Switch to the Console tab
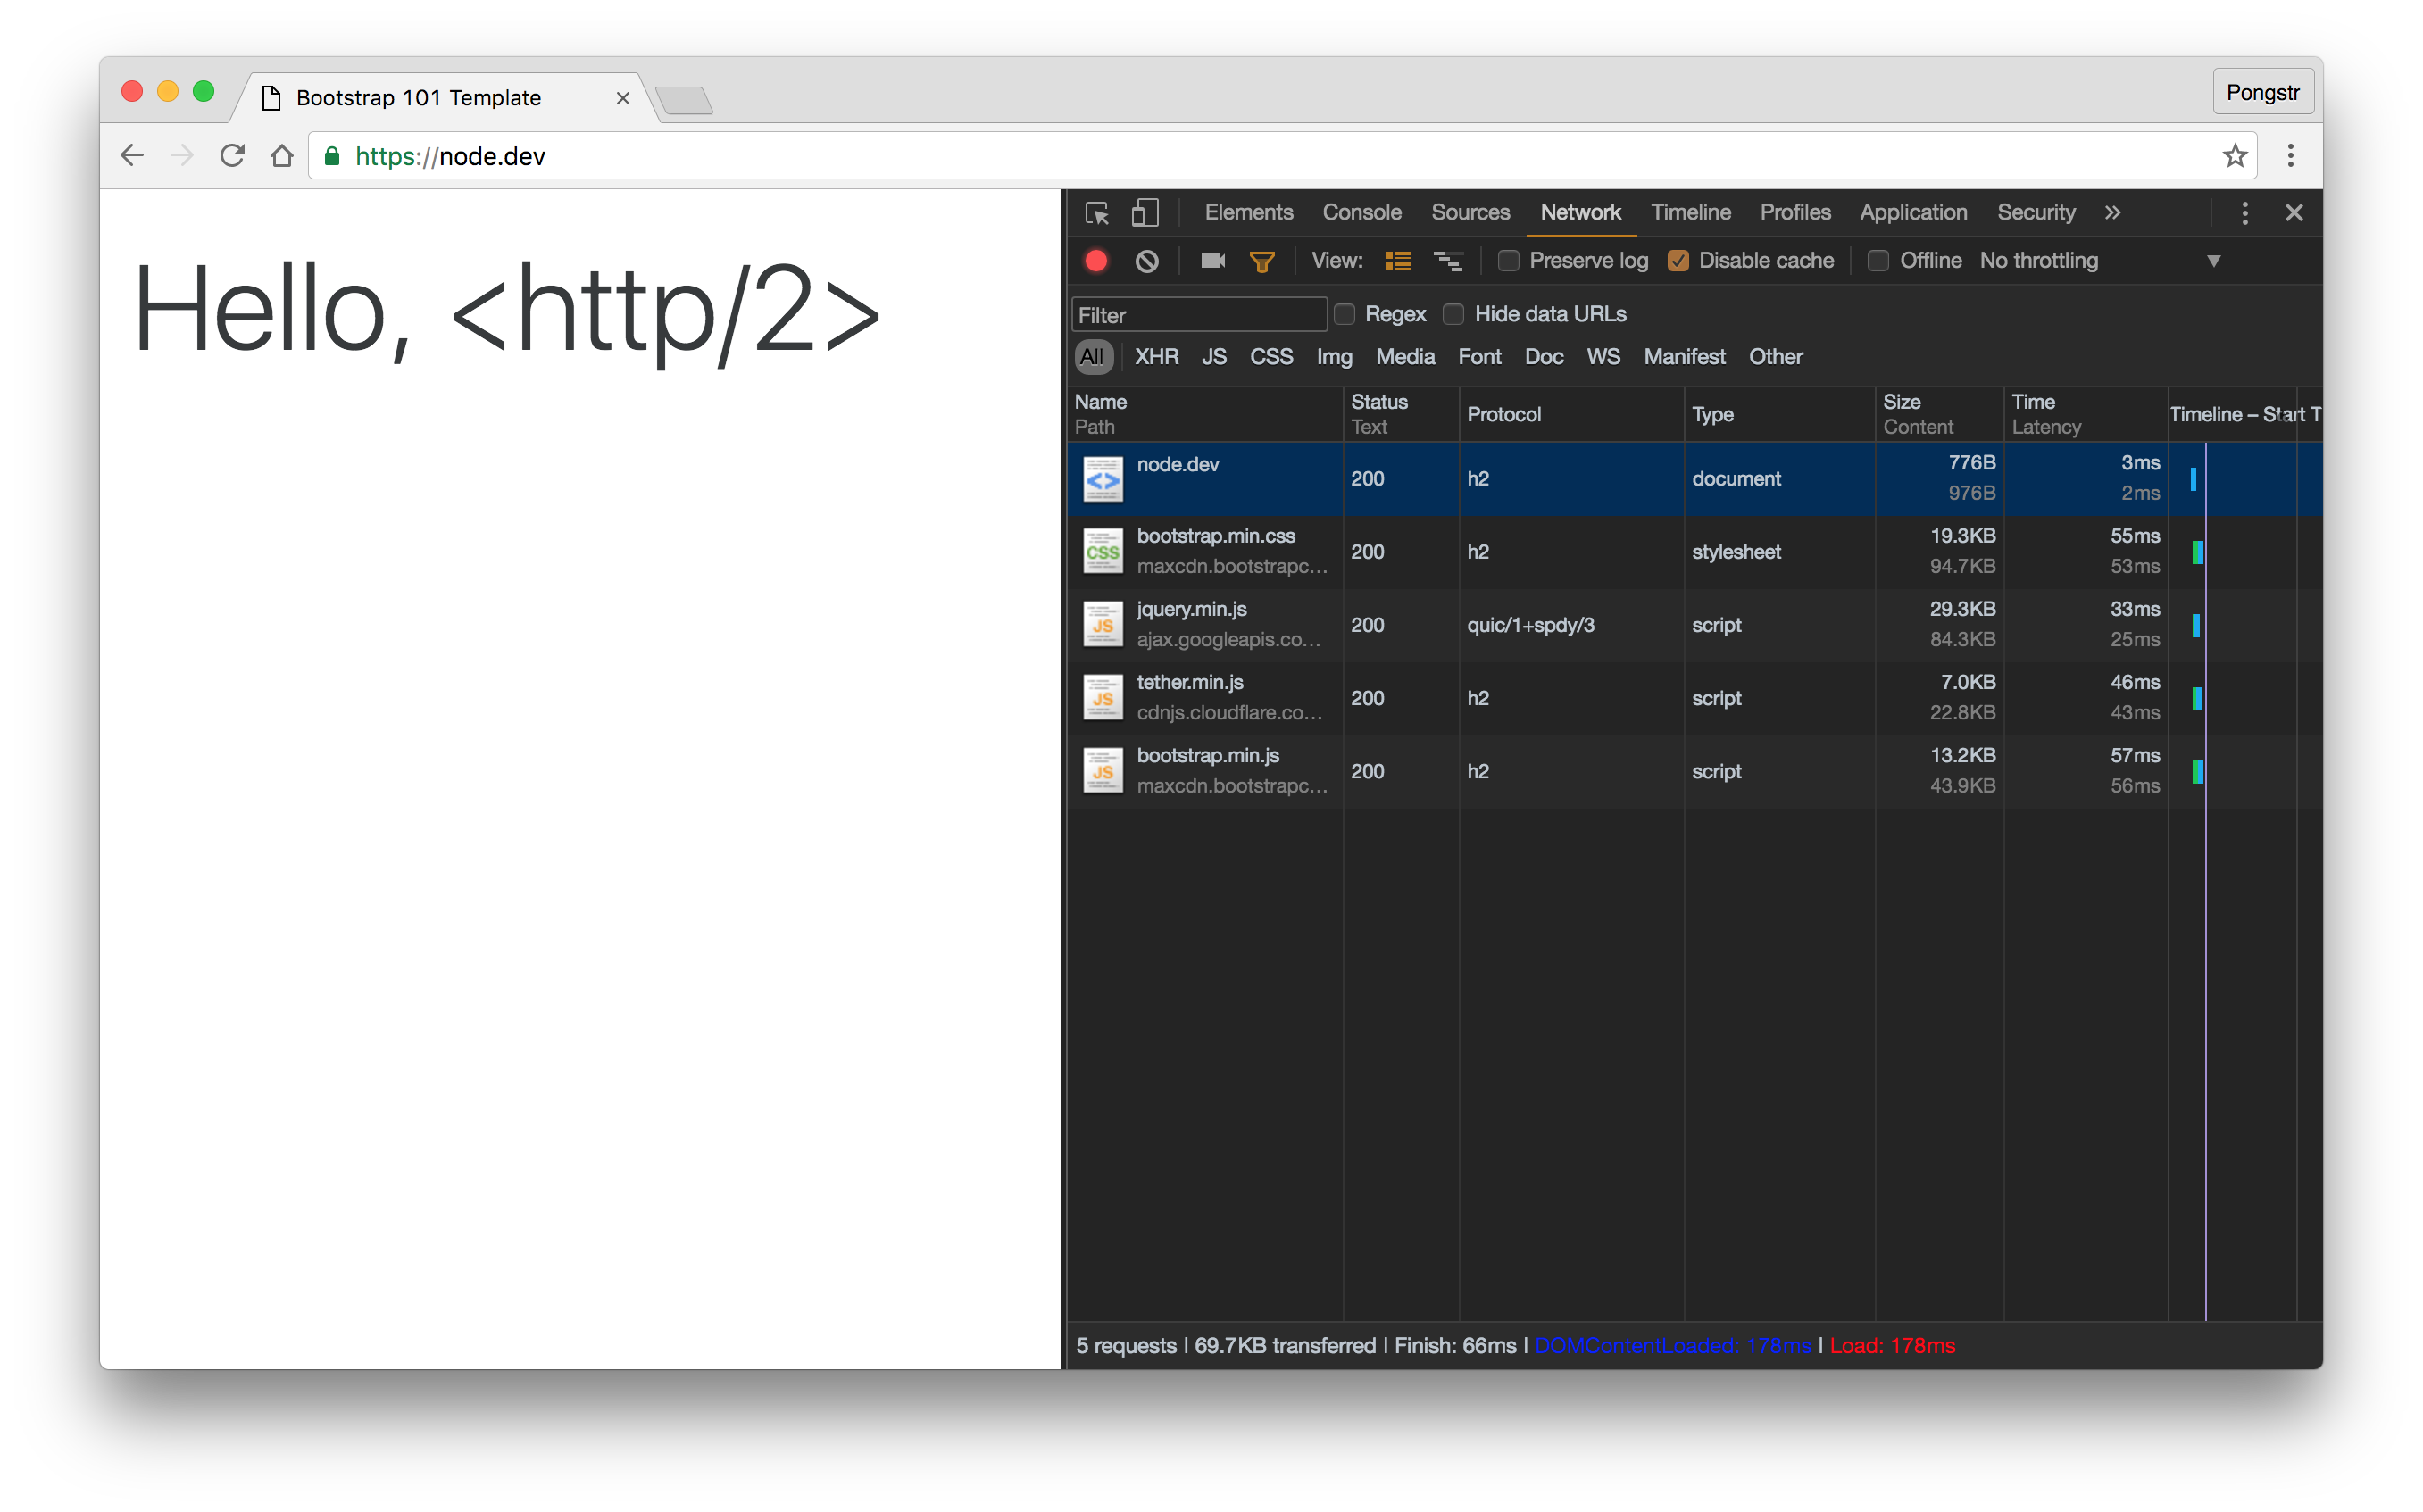 pos(1361,213)
